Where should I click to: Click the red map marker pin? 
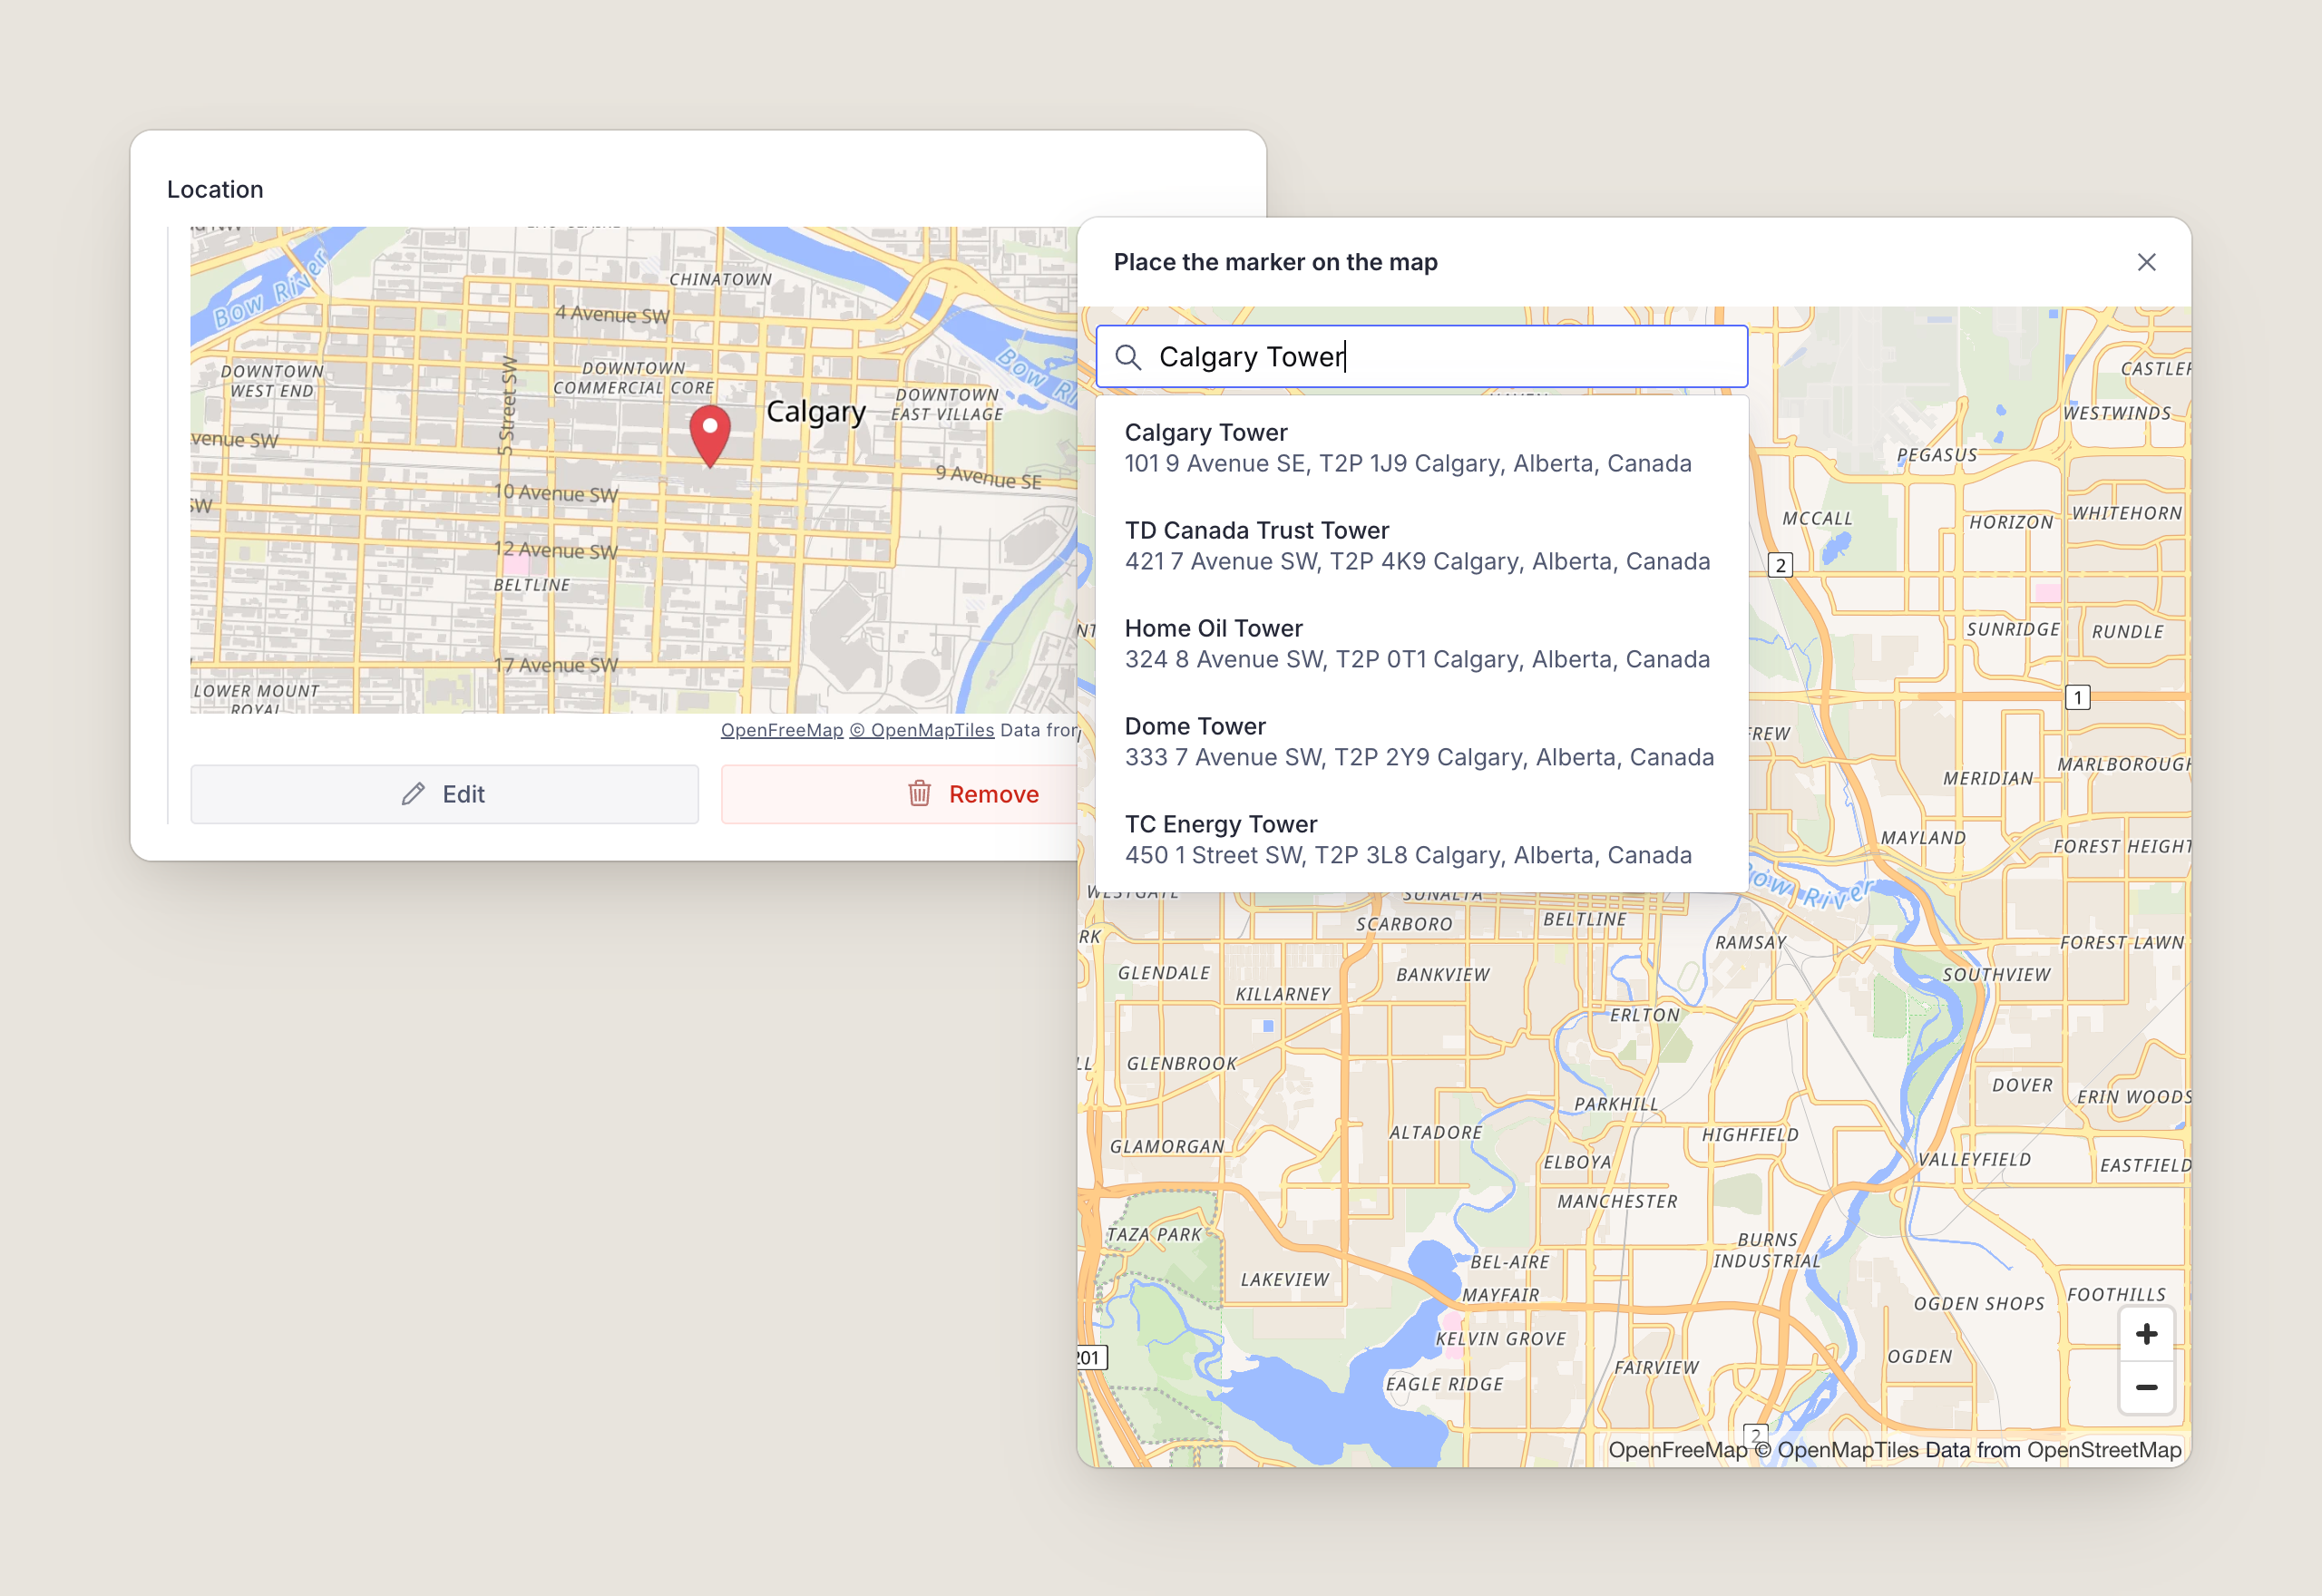710,436
